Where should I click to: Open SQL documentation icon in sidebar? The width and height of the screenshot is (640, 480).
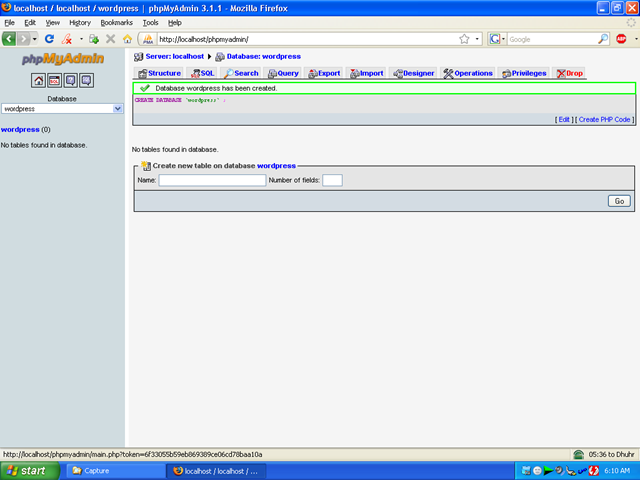click(86, 80)
